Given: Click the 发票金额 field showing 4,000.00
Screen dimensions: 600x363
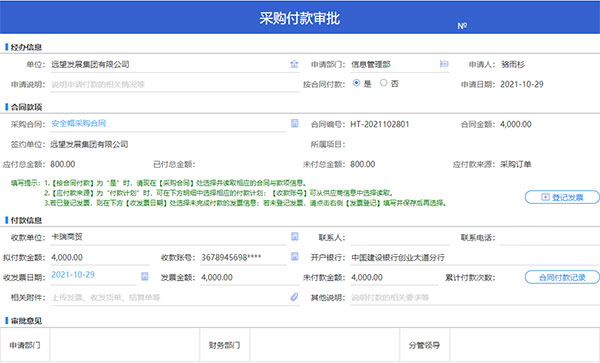Looking at the screenshot, I should pos(249,278).
